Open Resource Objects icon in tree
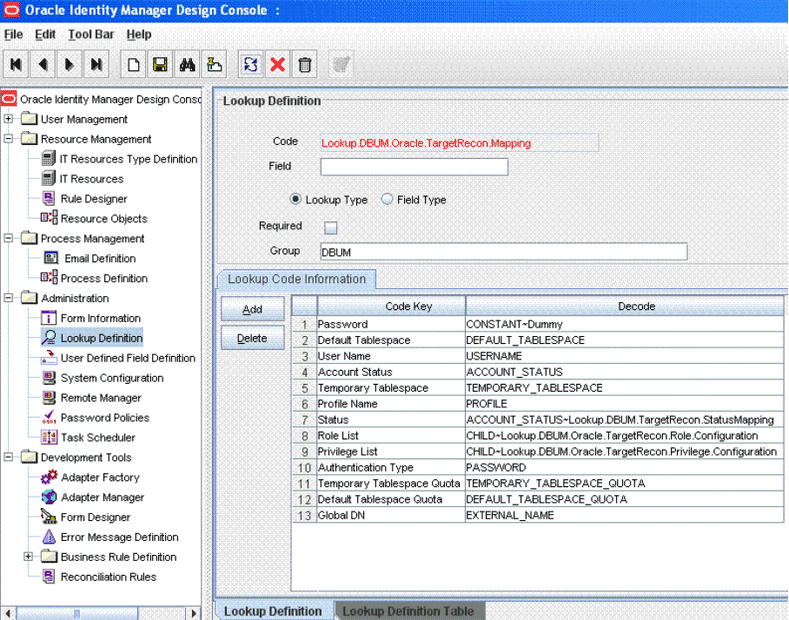789x620 pixels. click(49, 218)
